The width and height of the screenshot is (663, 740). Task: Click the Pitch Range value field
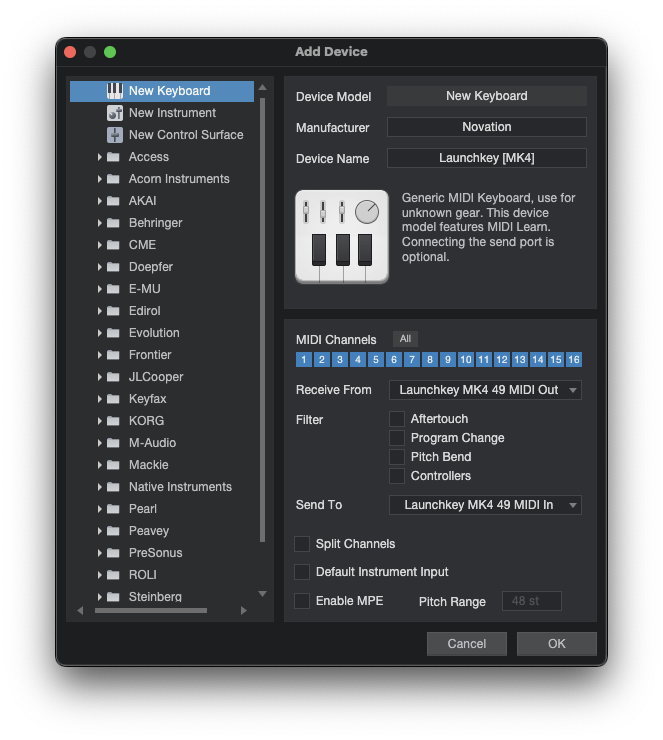(532, 601)
